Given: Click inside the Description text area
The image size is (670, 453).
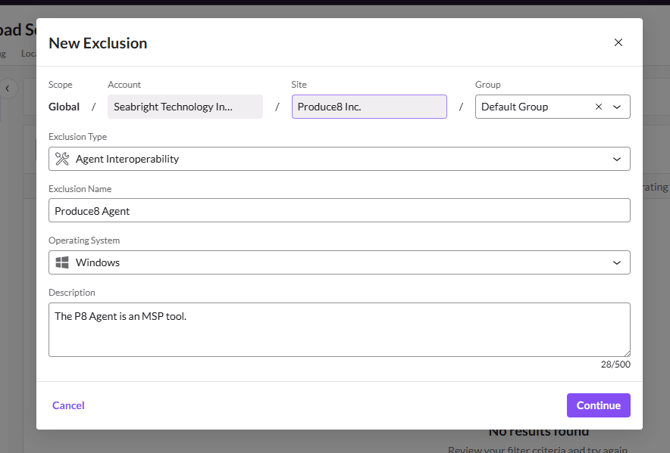Looking at the screenshot, I should [339, 330].
